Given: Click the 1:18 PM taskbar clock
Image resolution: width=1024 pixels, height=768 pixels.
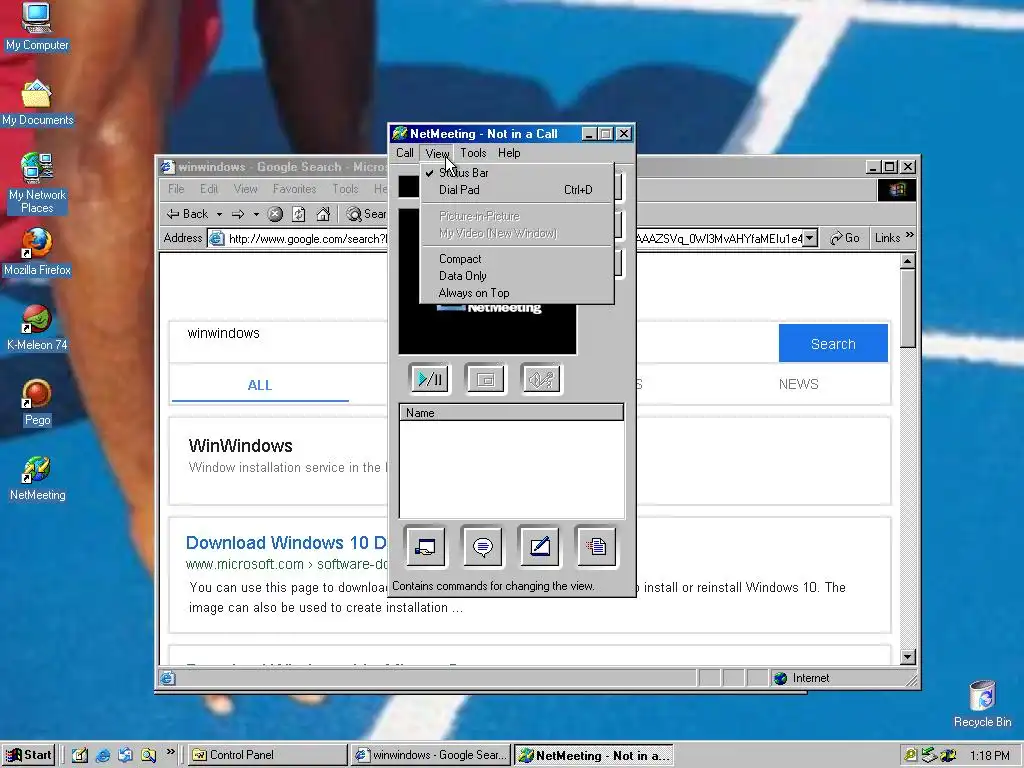Looking at the screenshot, I should click(x=989, y=756).
